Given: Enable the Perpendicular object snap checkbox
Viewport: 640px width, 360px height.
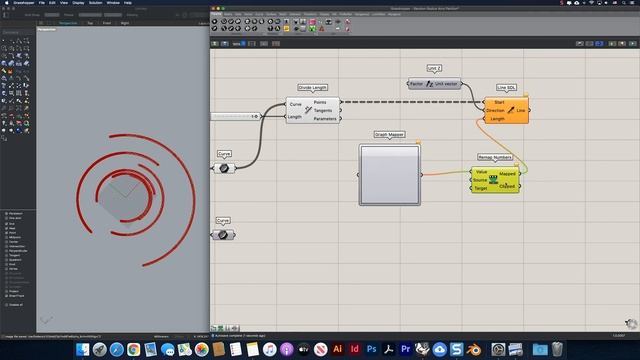Looking at the screenshot, I should [7, 251].
